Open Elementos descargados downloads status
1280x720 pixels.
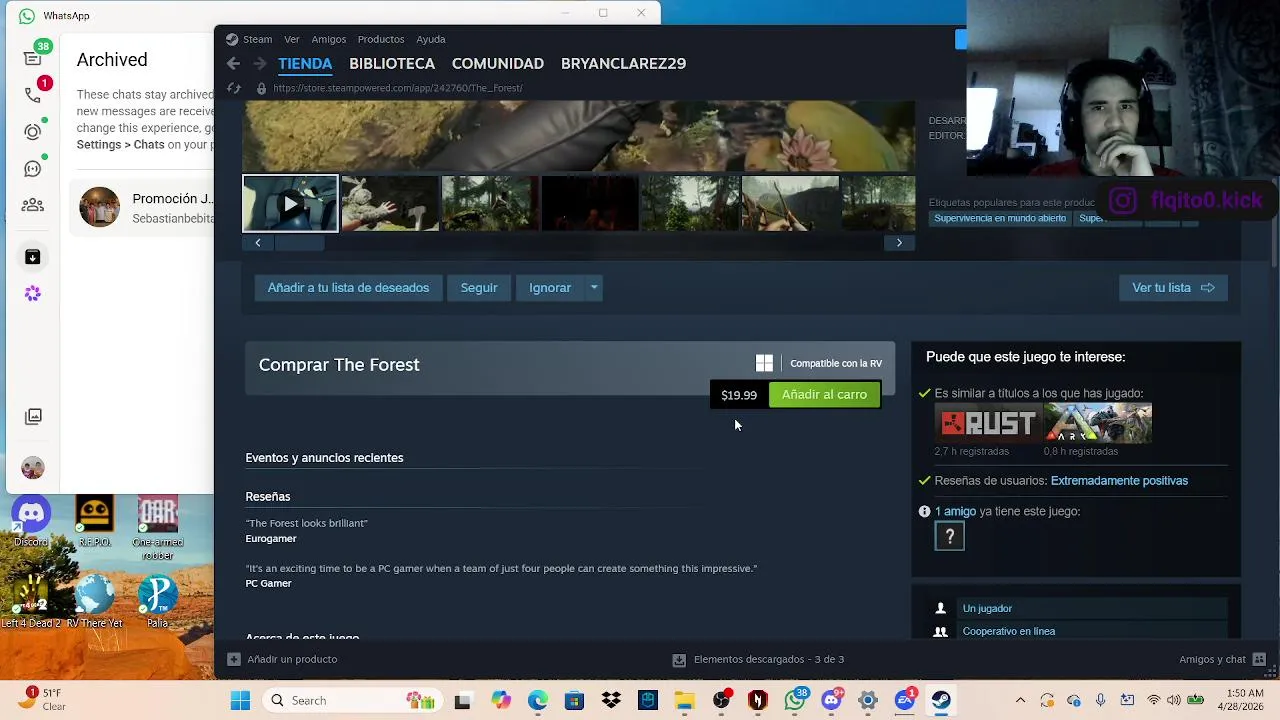[758, 659]
